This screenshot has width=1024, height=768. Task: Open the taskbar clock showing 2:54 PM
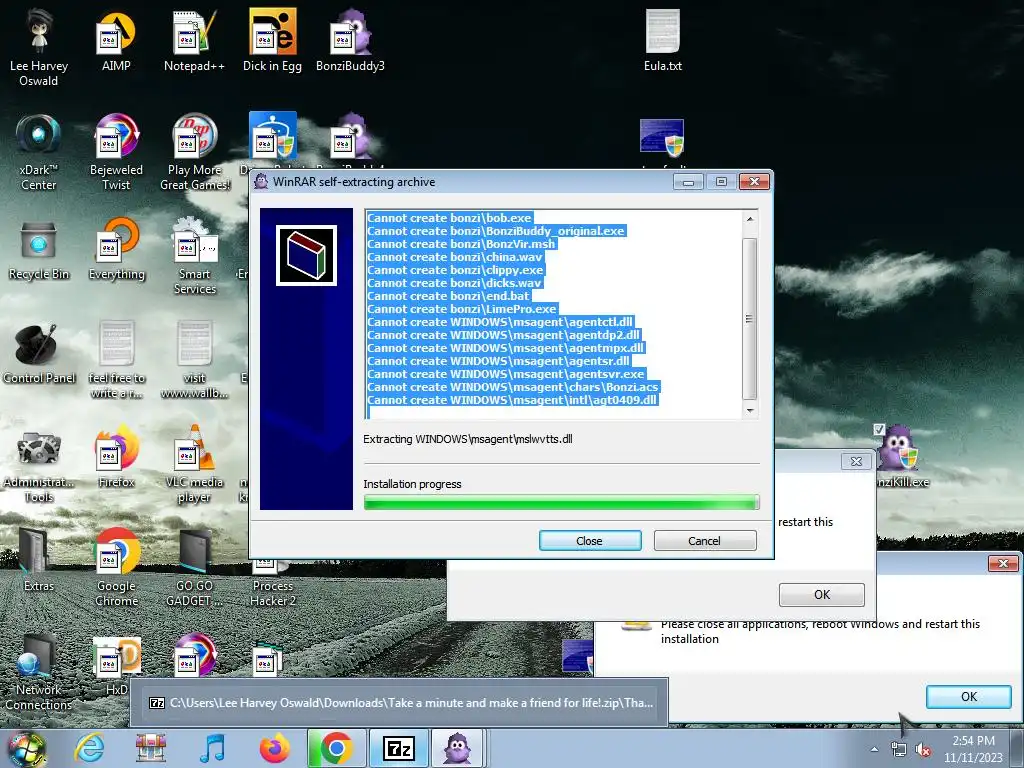973,749
